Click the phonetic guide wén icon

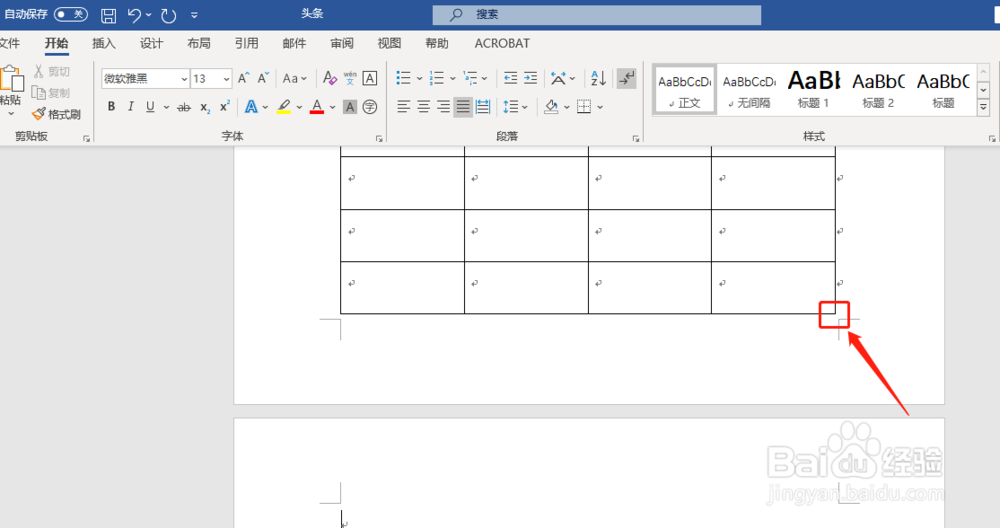coord(350,78)
